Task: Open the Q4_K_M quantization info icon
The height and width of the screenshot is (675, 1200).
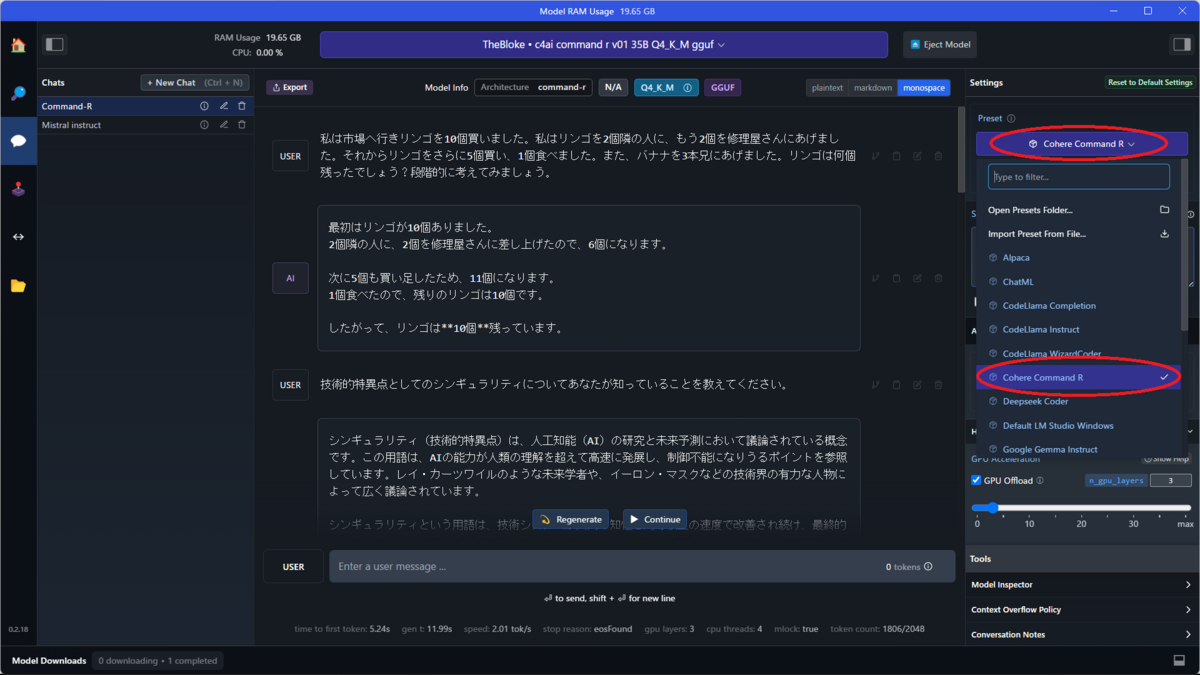Action: [687, 88]
